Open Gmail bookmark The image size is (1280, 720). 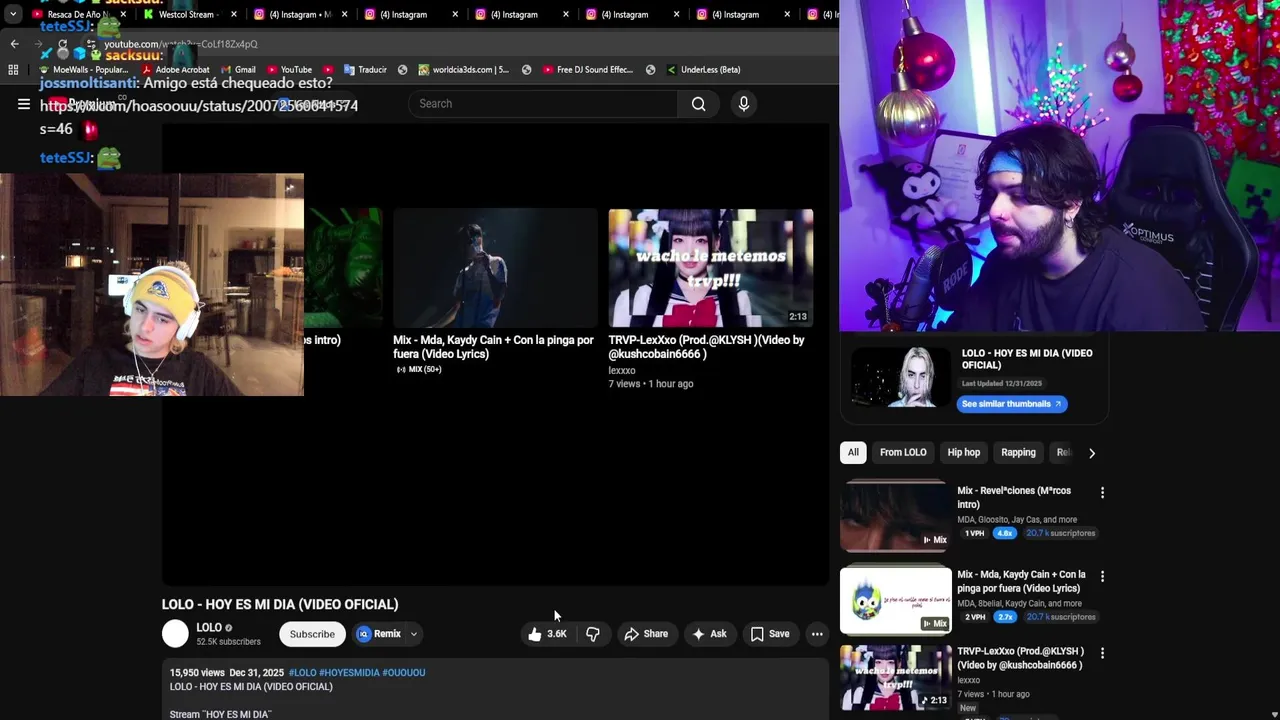(x=238, y=70)
